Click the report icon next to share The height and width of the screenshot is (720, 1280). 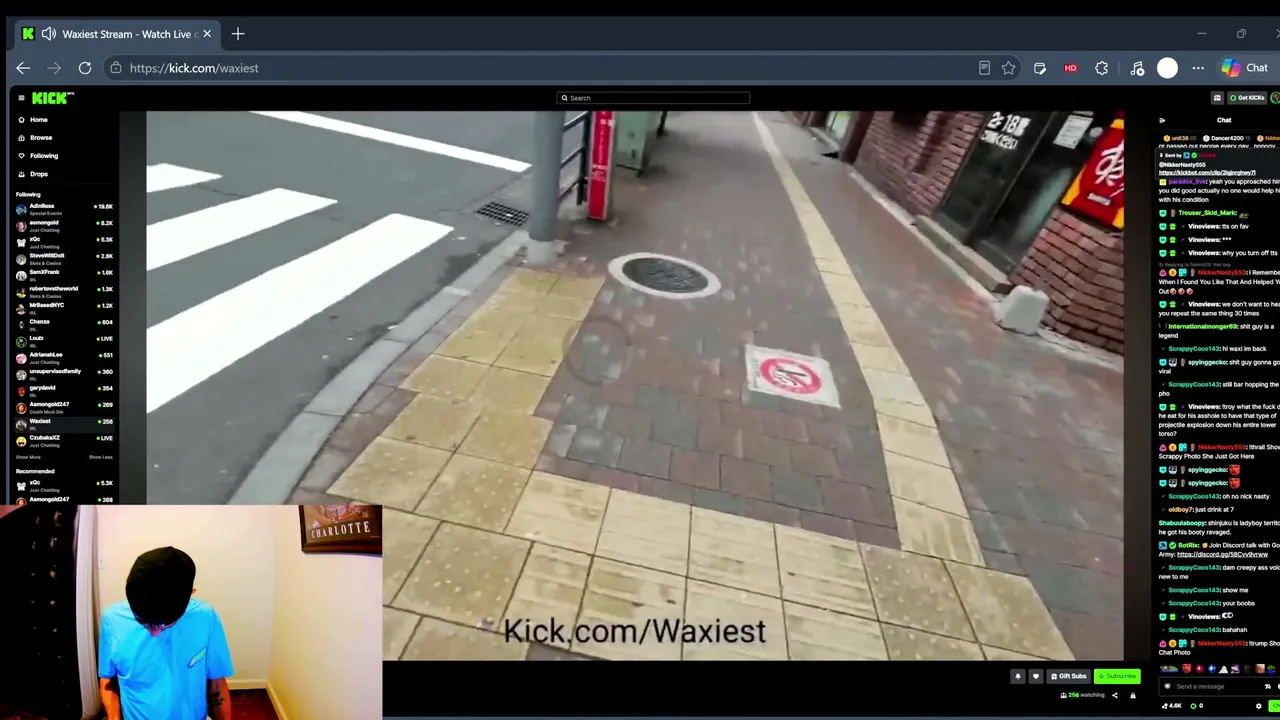pos(1133,695)
